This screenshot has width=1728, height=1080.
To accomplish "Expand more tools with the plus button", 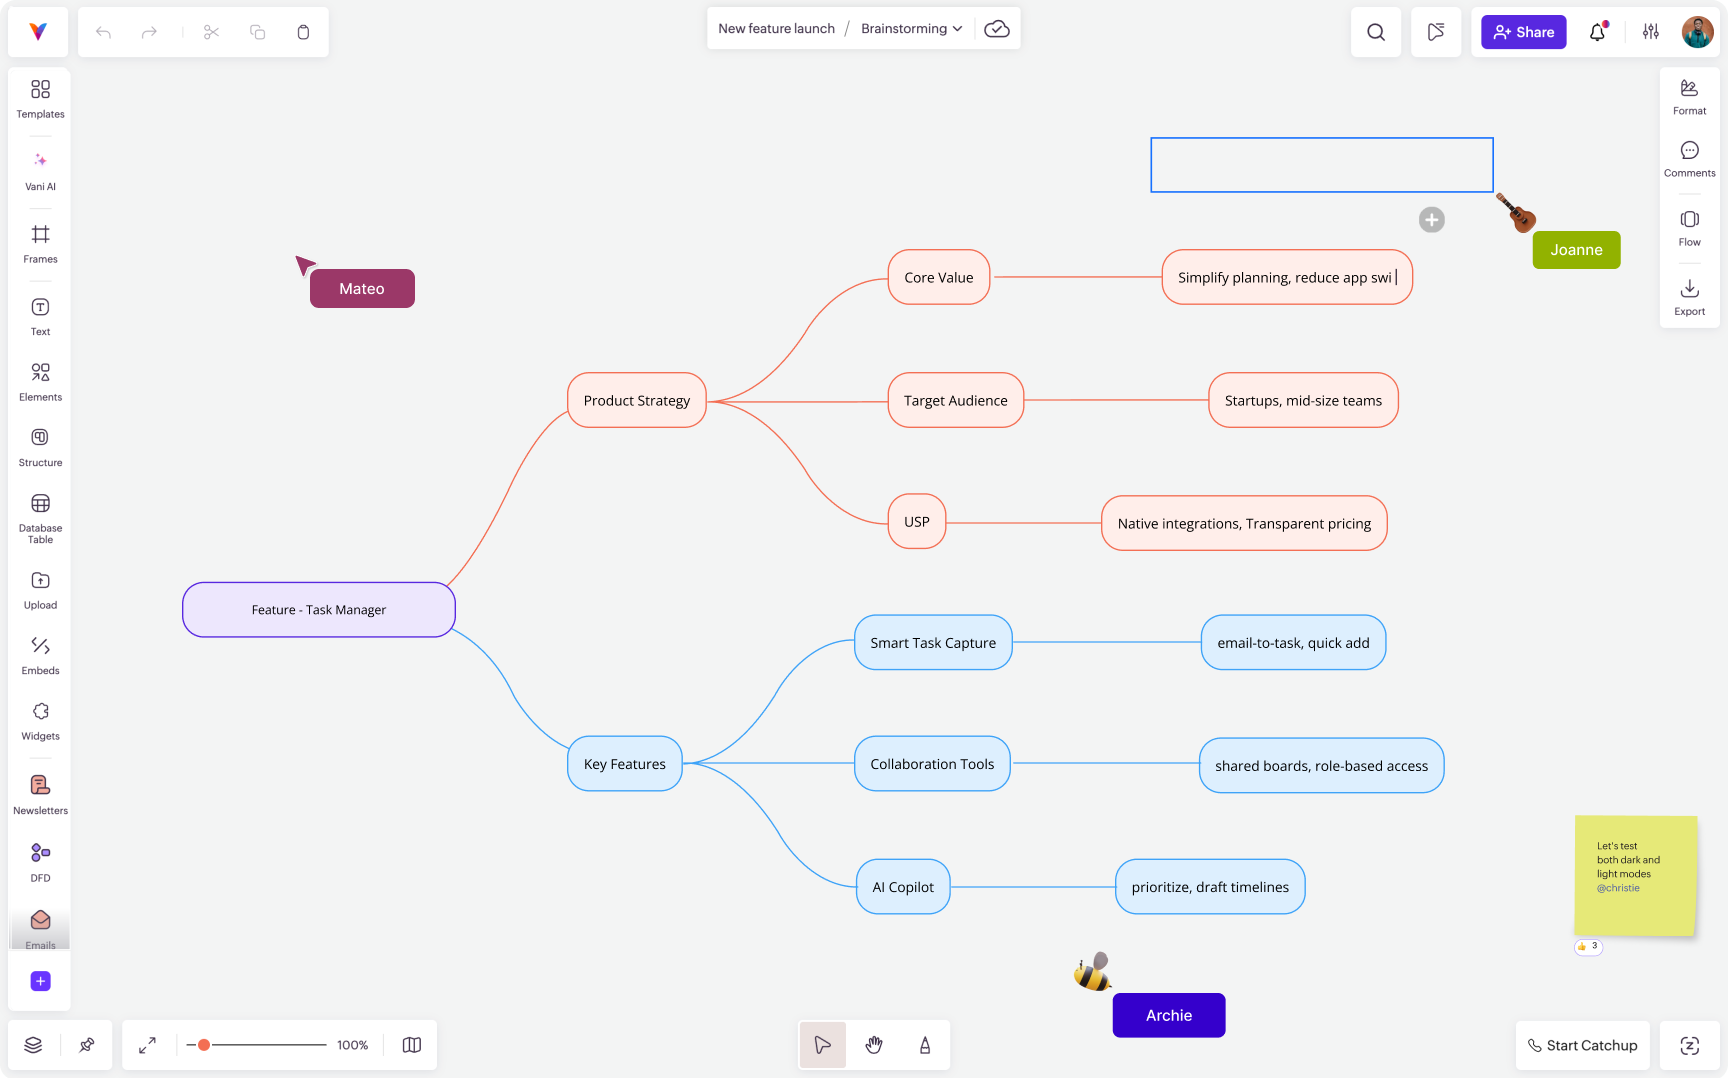I will click(x=40, y=981).
